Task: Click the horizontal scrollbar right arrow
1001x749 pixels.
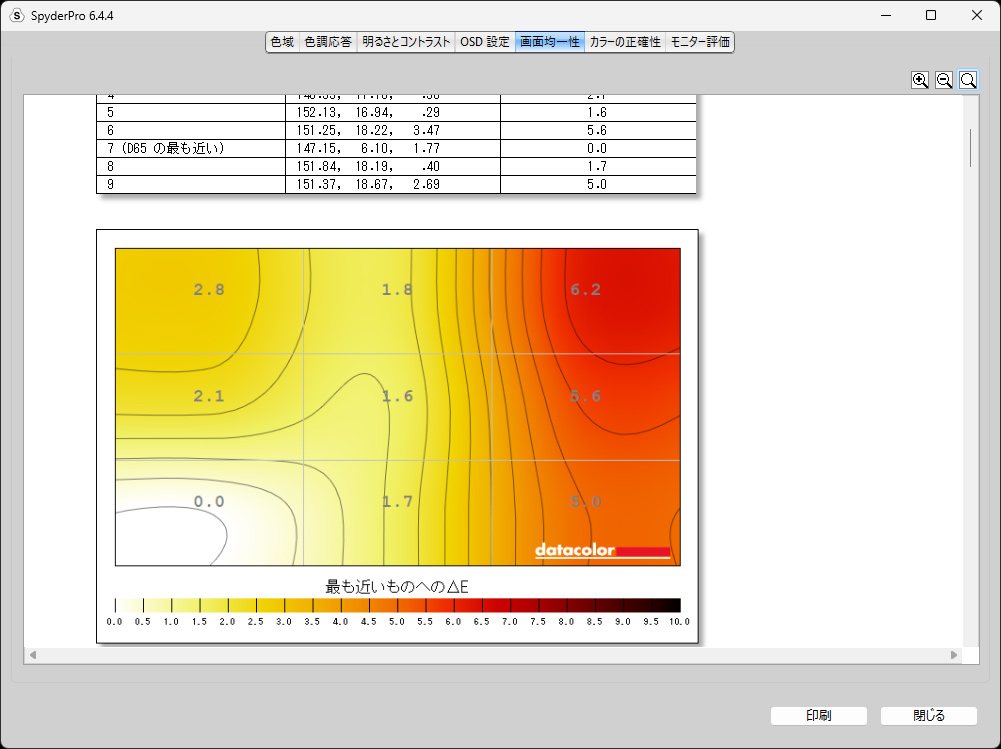Action: pyautogui.click(x=954, y=654)
